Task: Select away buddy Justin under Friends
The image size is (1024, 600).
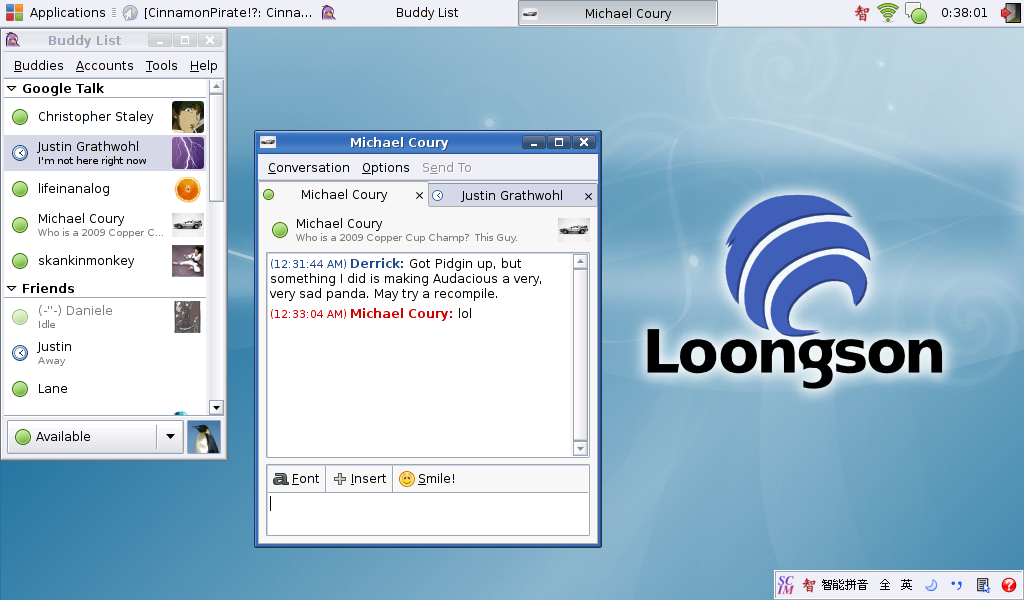Action: pyautogui.click(x=105, y=353)
